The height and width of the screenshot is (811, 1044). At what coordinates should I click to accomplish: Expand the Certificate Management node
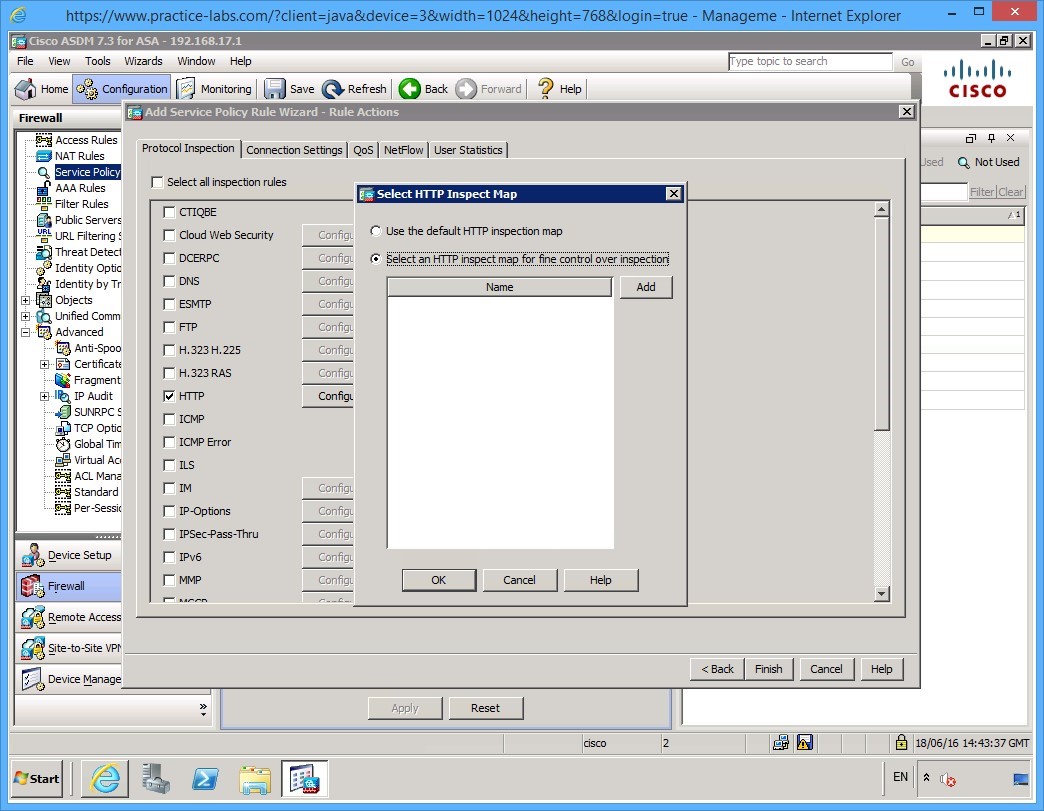pos(44,363)
